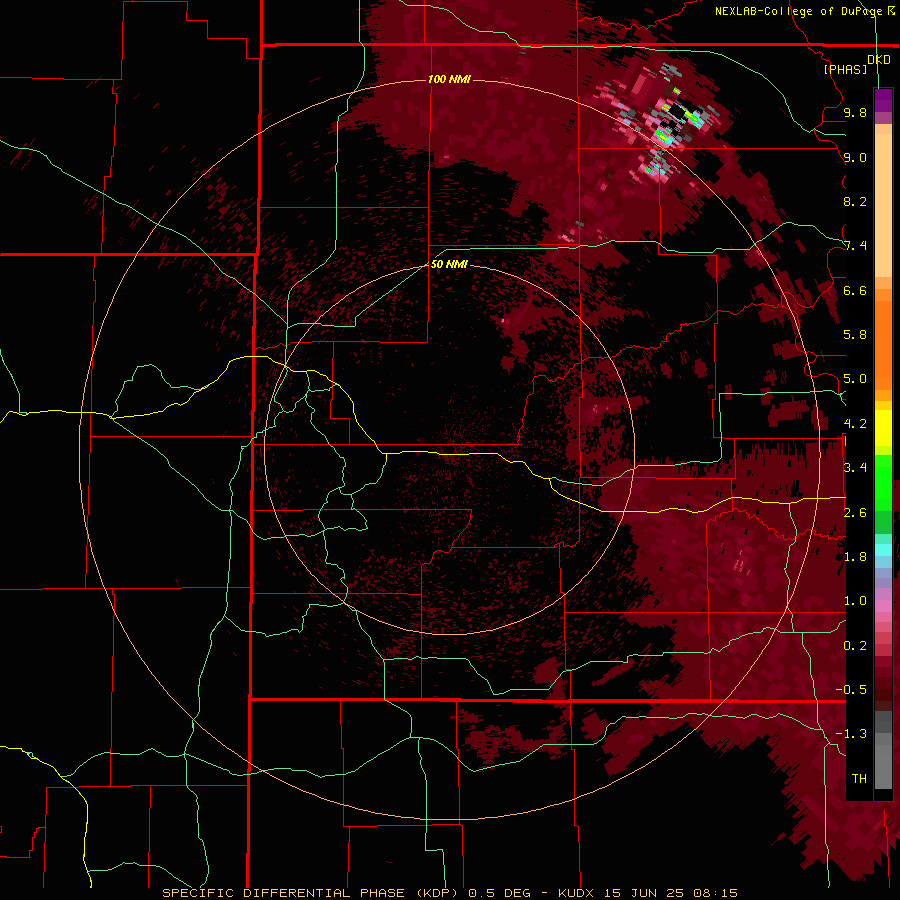This screenshot has width=900, height=900.
Task: Click the 4.2 value on the color scale
Action: coord(855,424)
